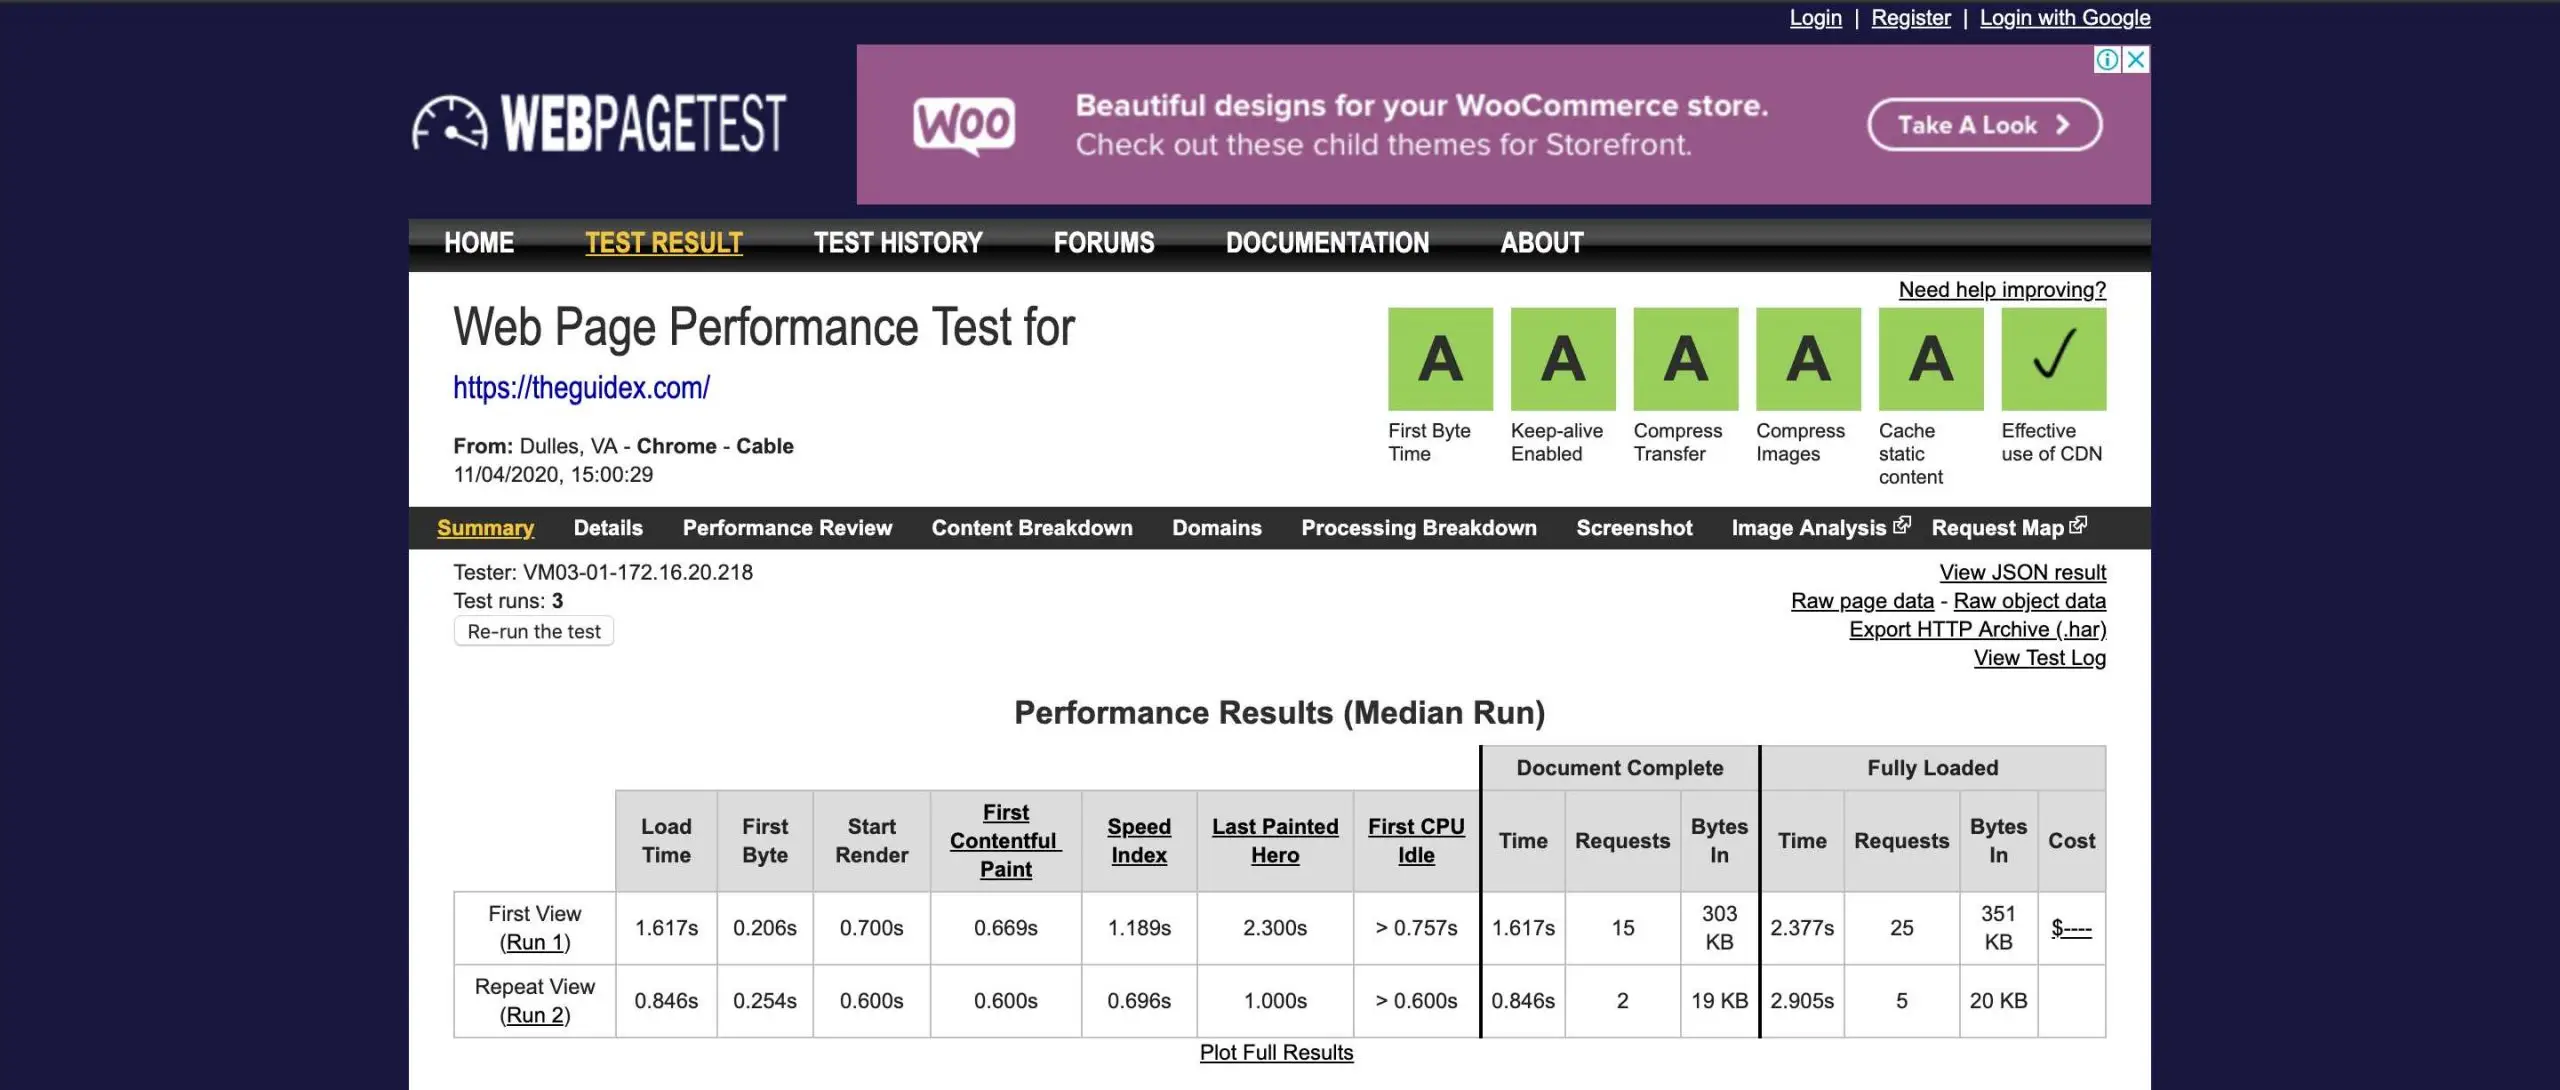Open Run 1 details
The image size is (2560, 1090).
[x=535, y=941]
